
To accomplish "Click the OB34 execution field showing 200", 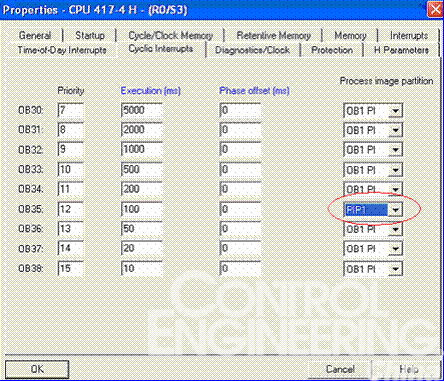I will tap(142, 189).
